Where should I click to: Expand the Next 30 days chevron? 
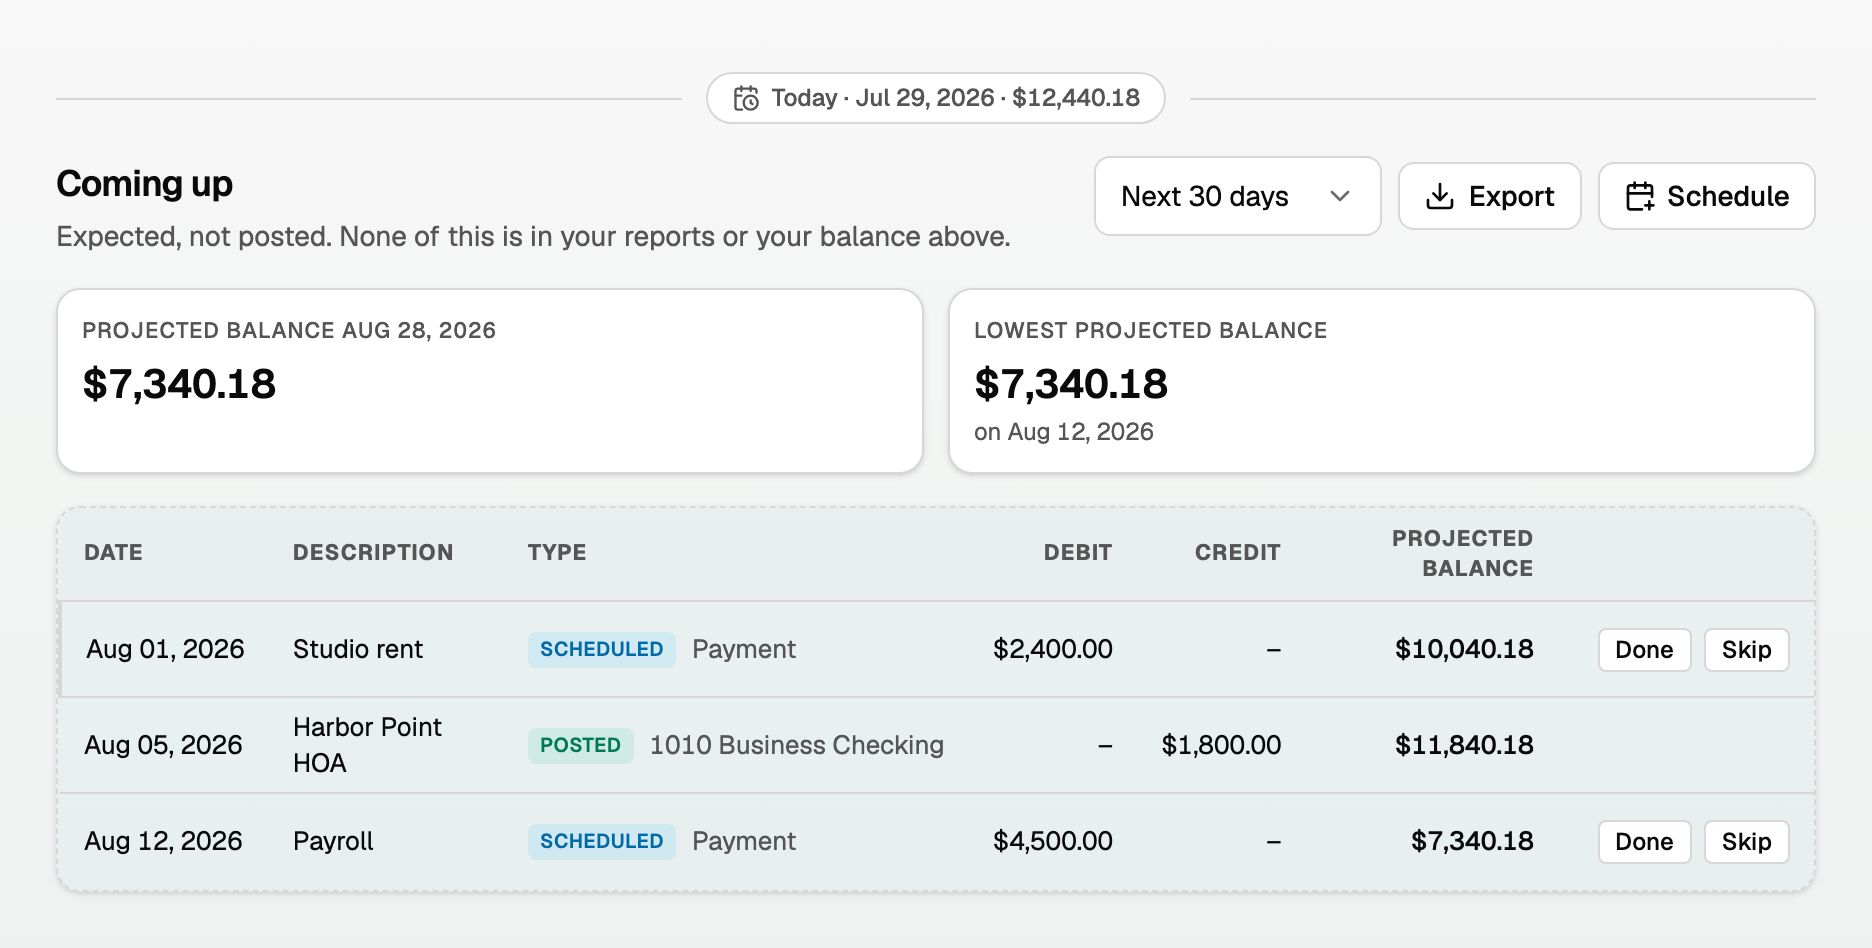(1340, 196)
